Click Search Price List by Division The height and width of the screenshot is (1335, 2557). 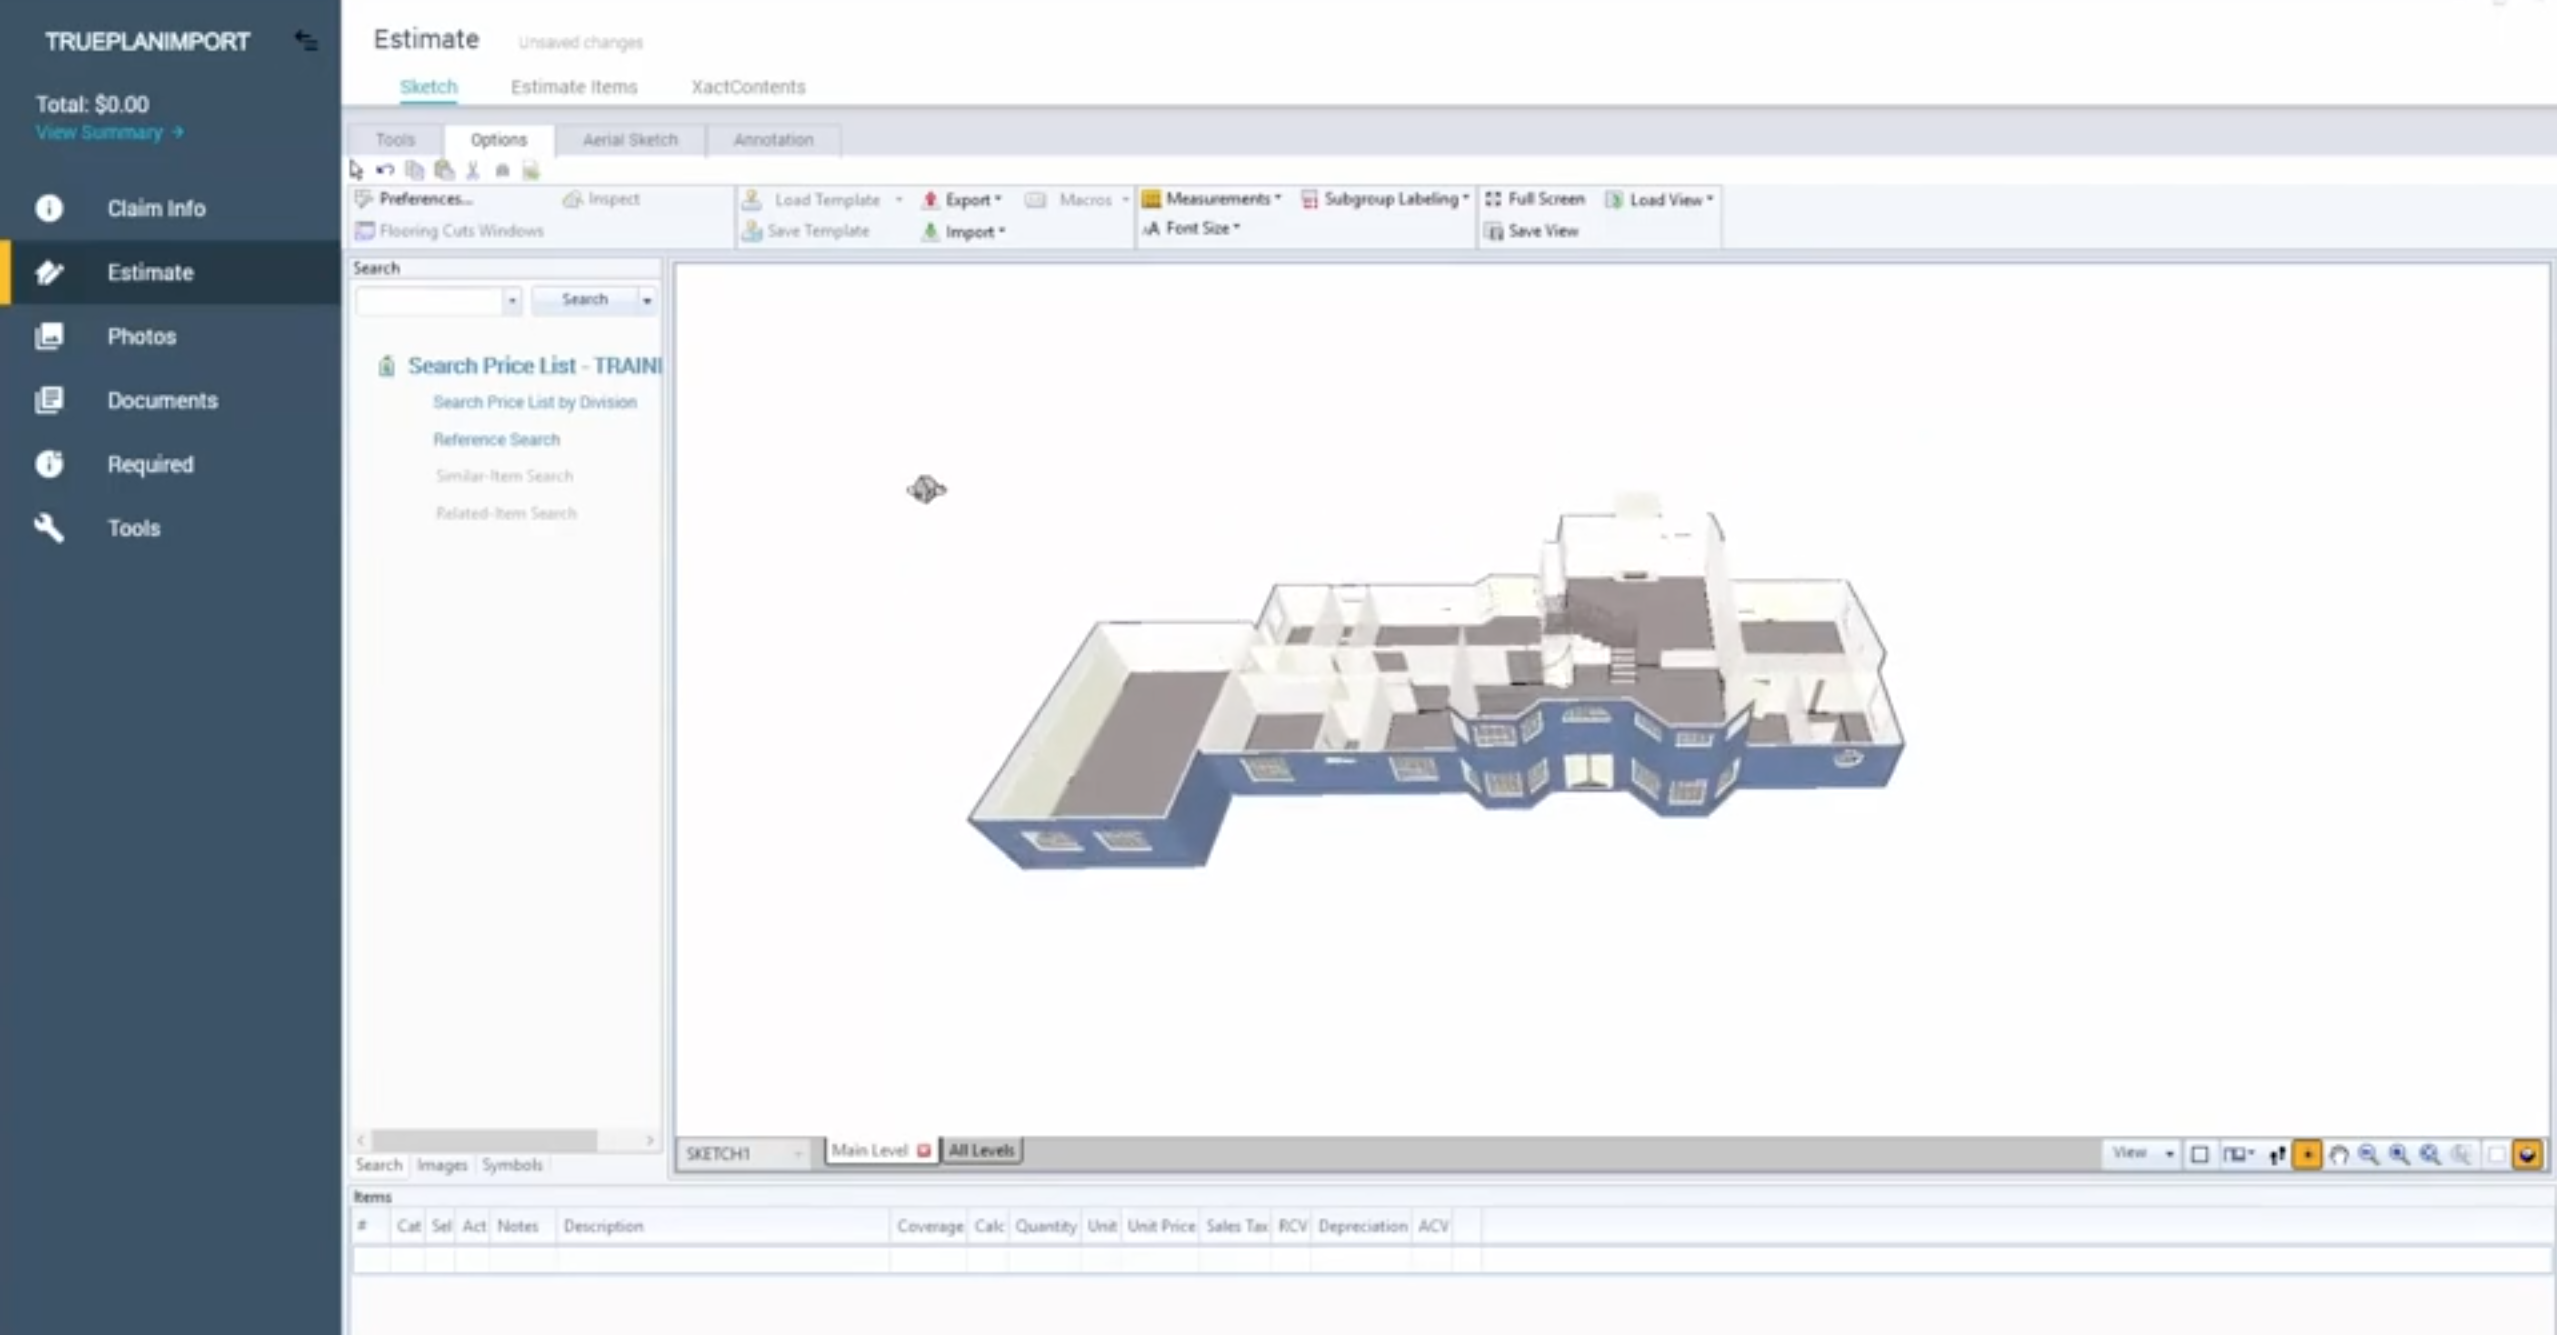[x=534, y=402]
